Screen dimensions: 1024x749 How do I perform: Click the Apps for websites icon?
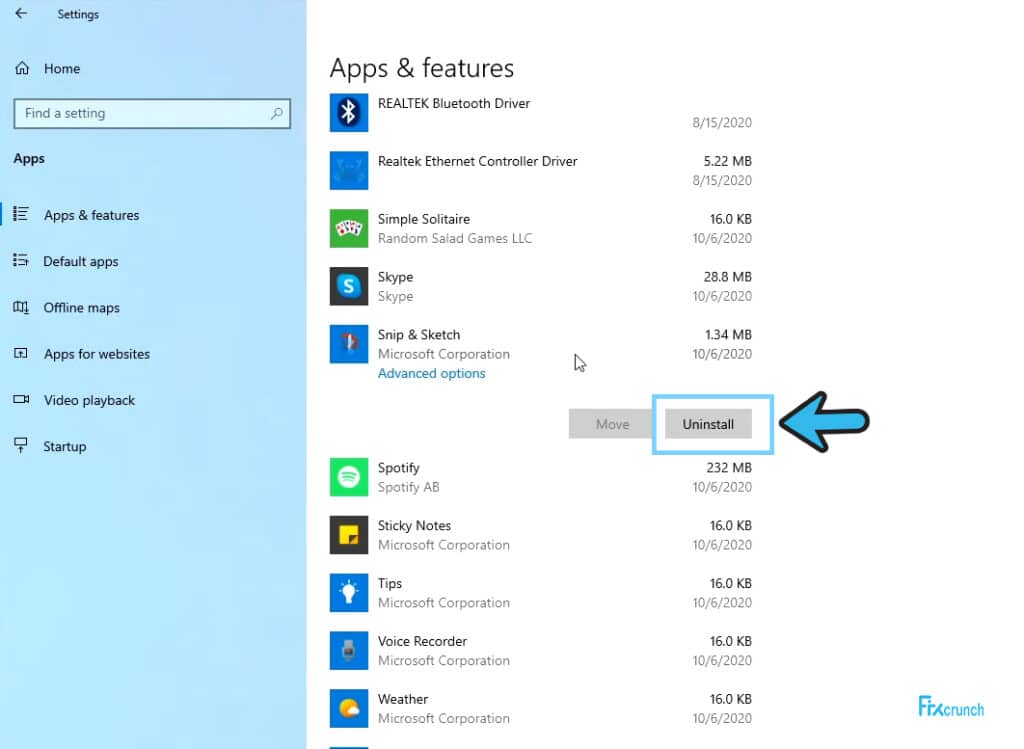[21, 353]
